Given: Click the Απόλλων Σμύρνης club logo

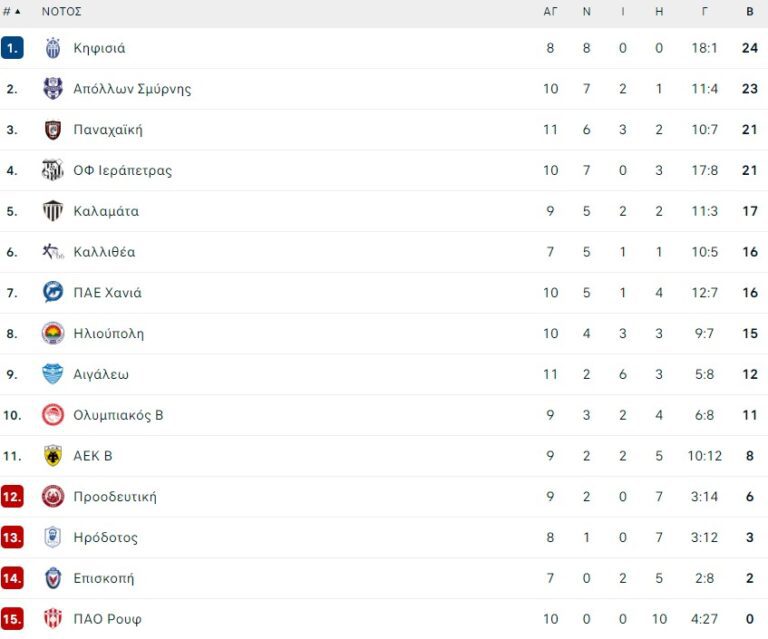Looking at the screenshot, I should [53, 89].
